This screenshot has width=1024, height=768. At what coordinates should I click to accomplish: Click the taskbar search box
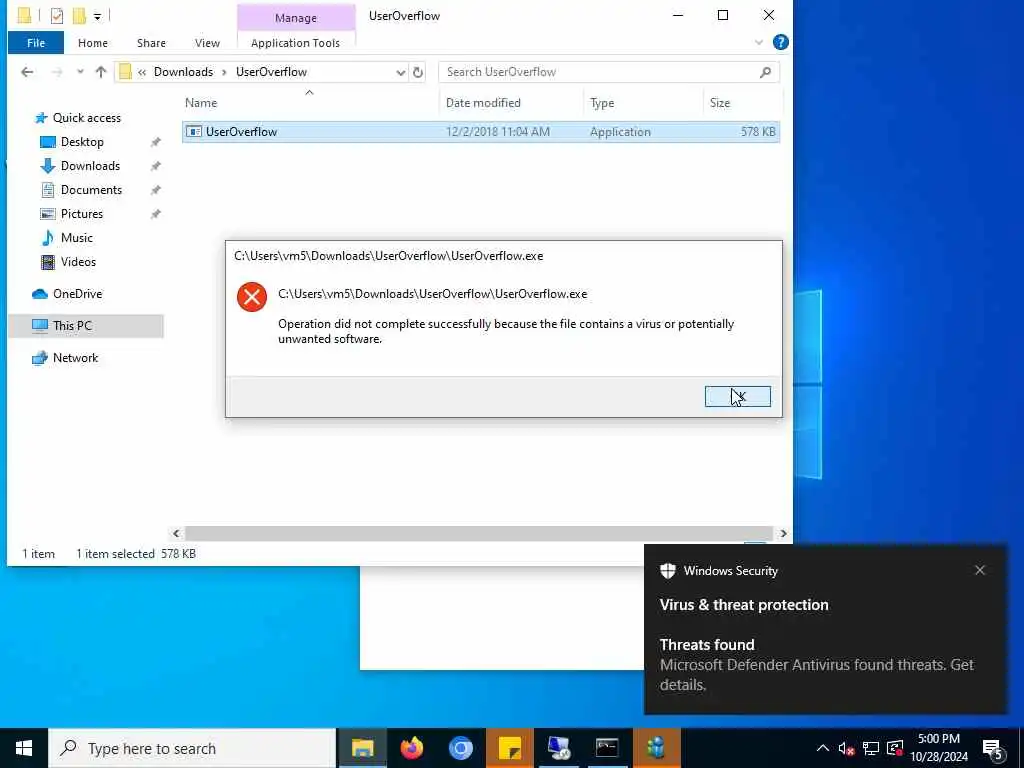pyautogui.click(x=192, y=748)
